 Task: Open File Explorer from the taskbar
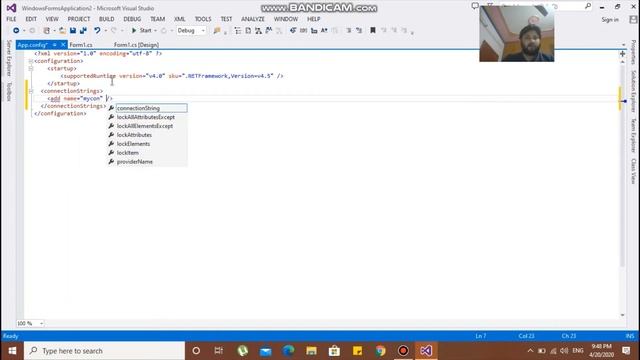[x=311, y=351]
